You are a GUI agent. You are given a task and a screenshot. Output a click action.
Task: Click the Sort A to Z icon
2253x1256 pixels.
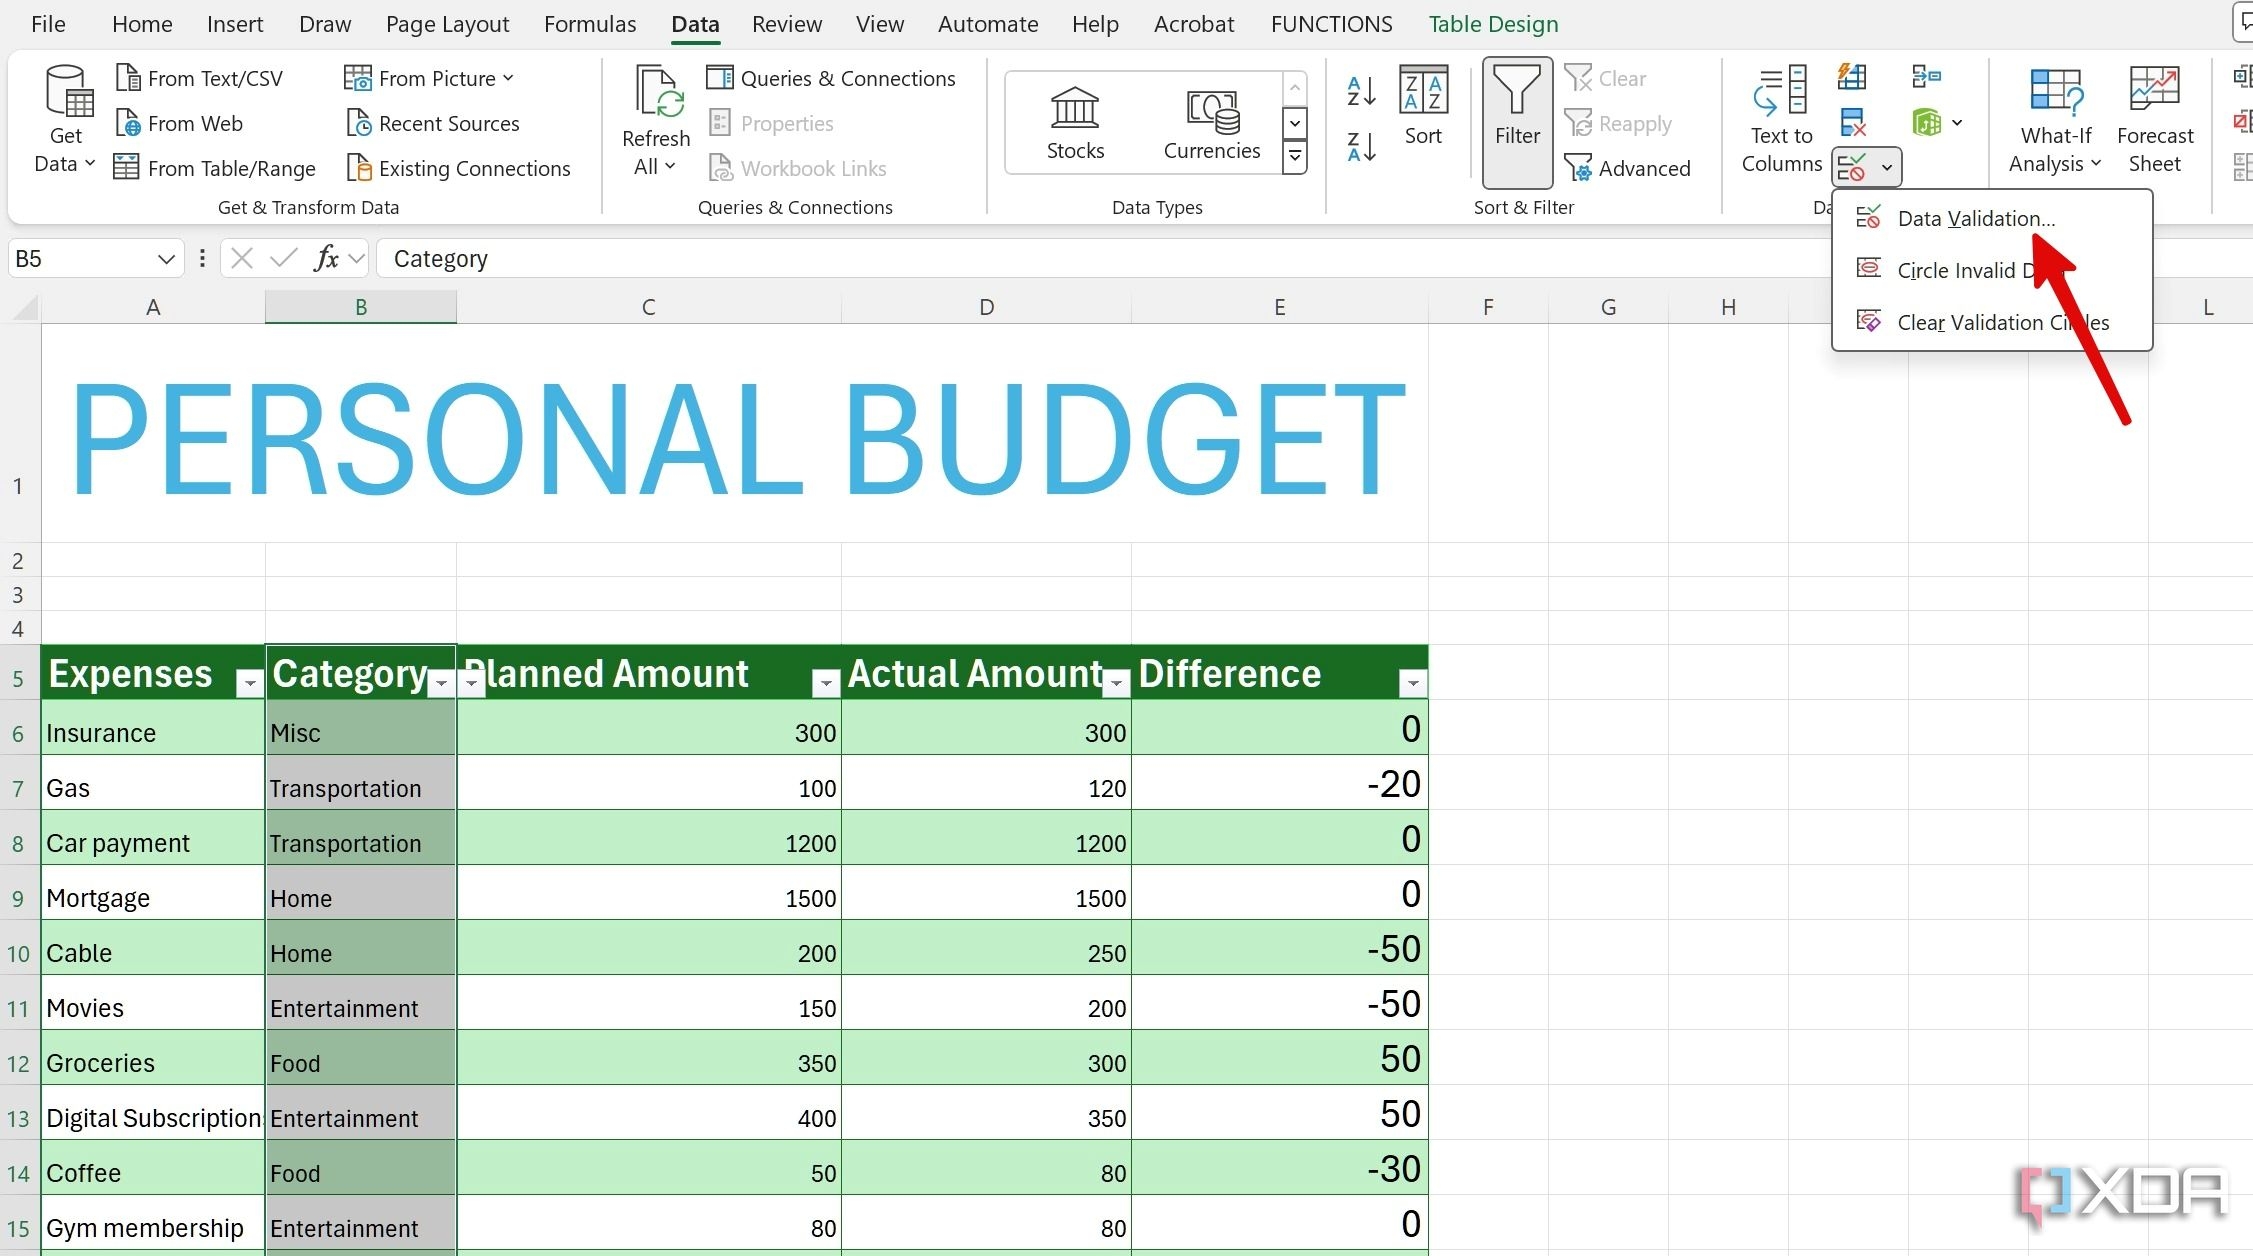coord(1361,91)
